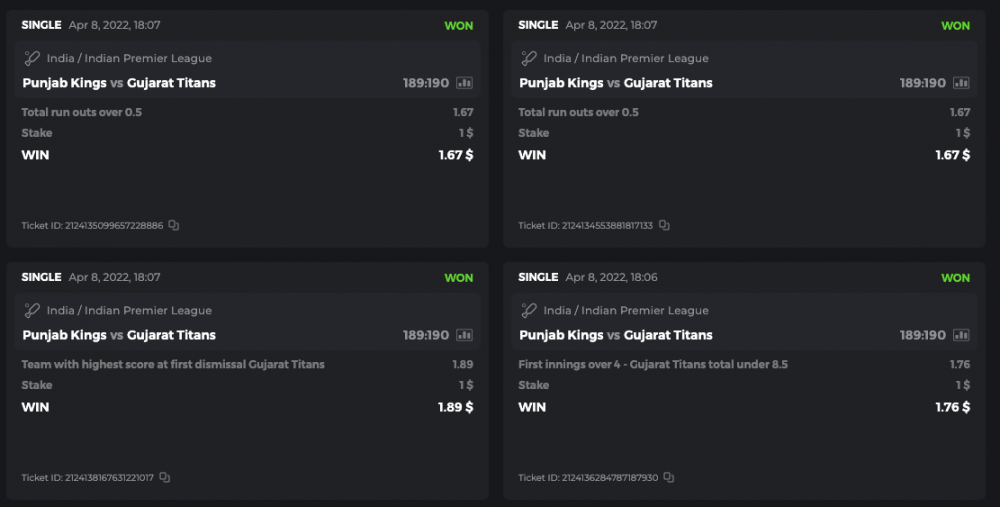Copy ticket ID ending in 817133
Screen dimensions: 1000x507
(x=664, y=226)
